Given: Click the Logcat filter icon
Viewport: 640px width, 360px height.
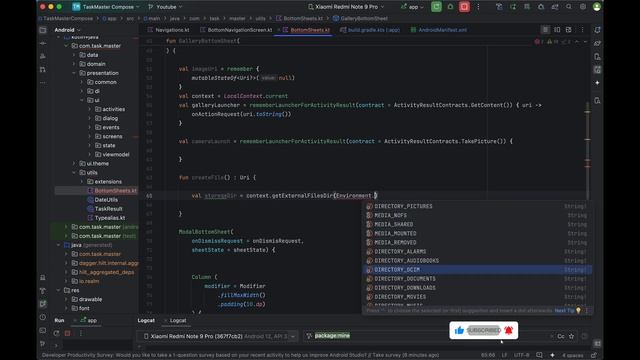Looking at the screenshot, I should point(309,336).
